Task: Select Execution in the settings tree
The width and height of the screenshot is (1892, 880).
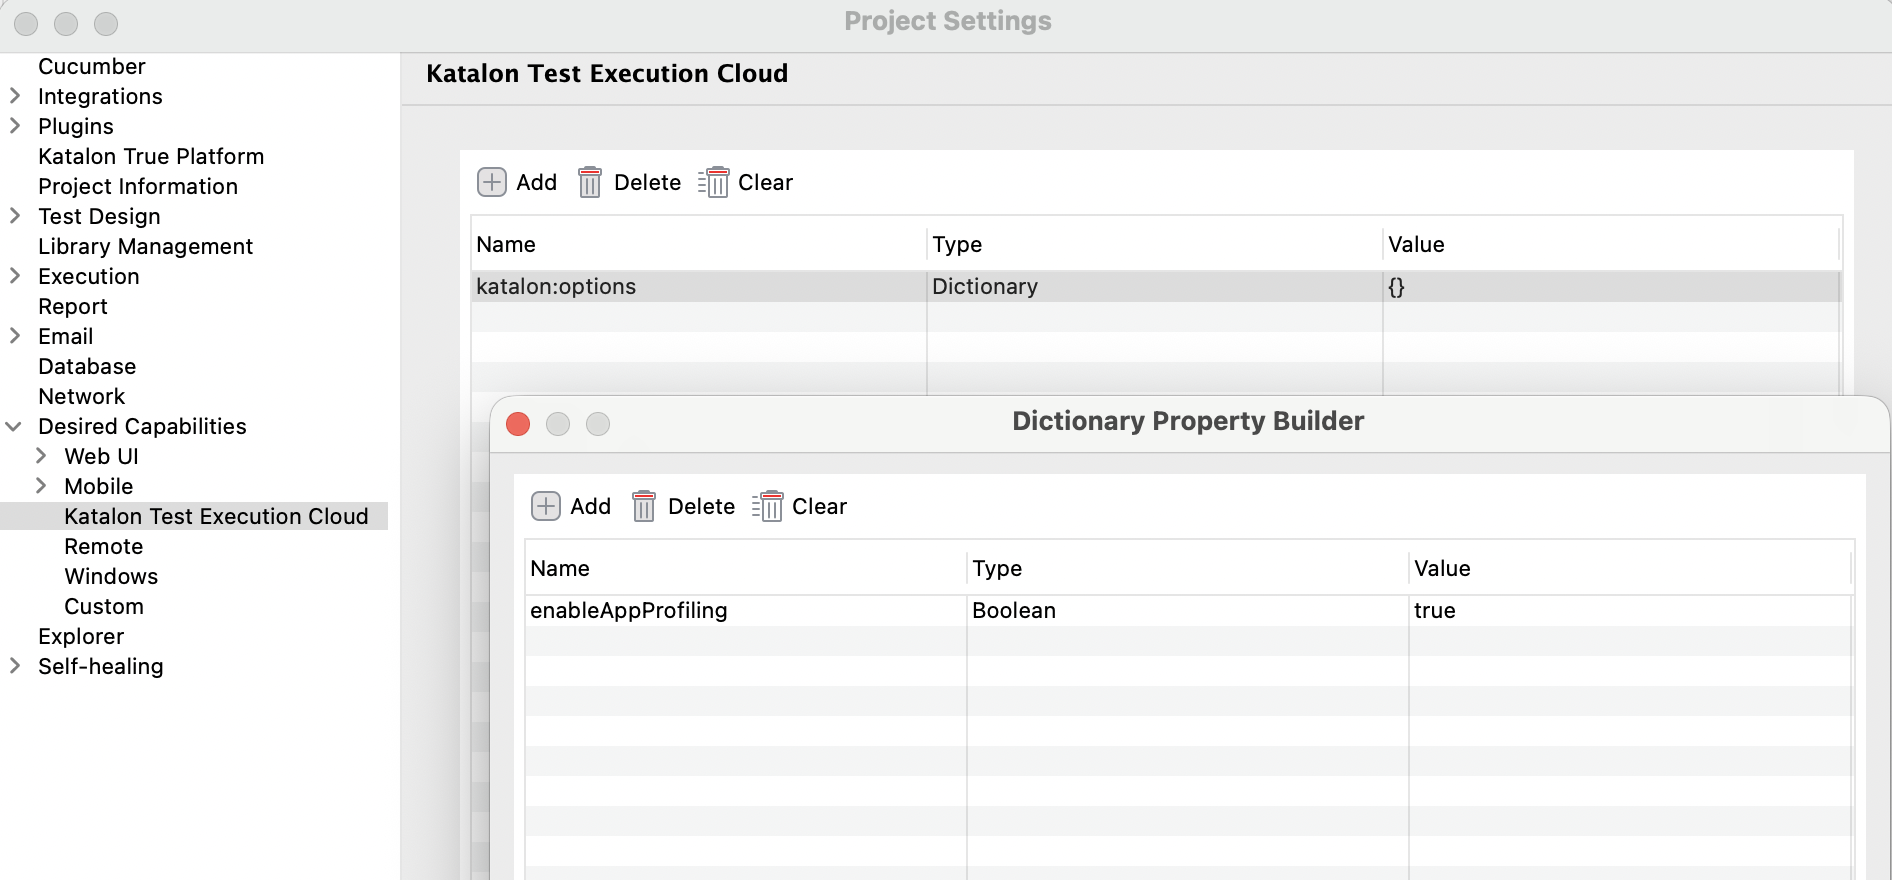Action: (x=89, y=276)
